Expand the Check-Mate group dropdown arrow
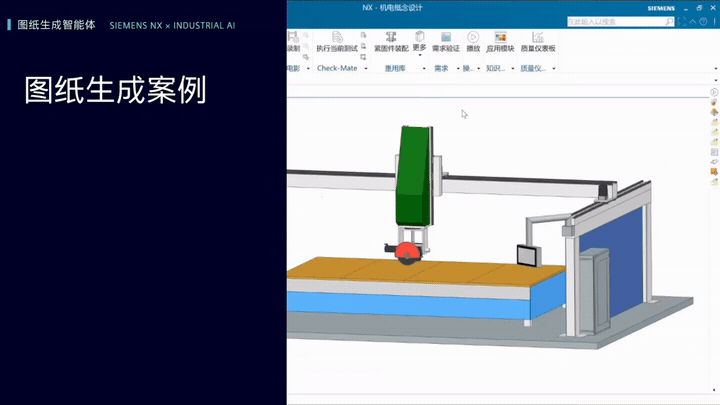The image size is (720, 405). point(366,69)
